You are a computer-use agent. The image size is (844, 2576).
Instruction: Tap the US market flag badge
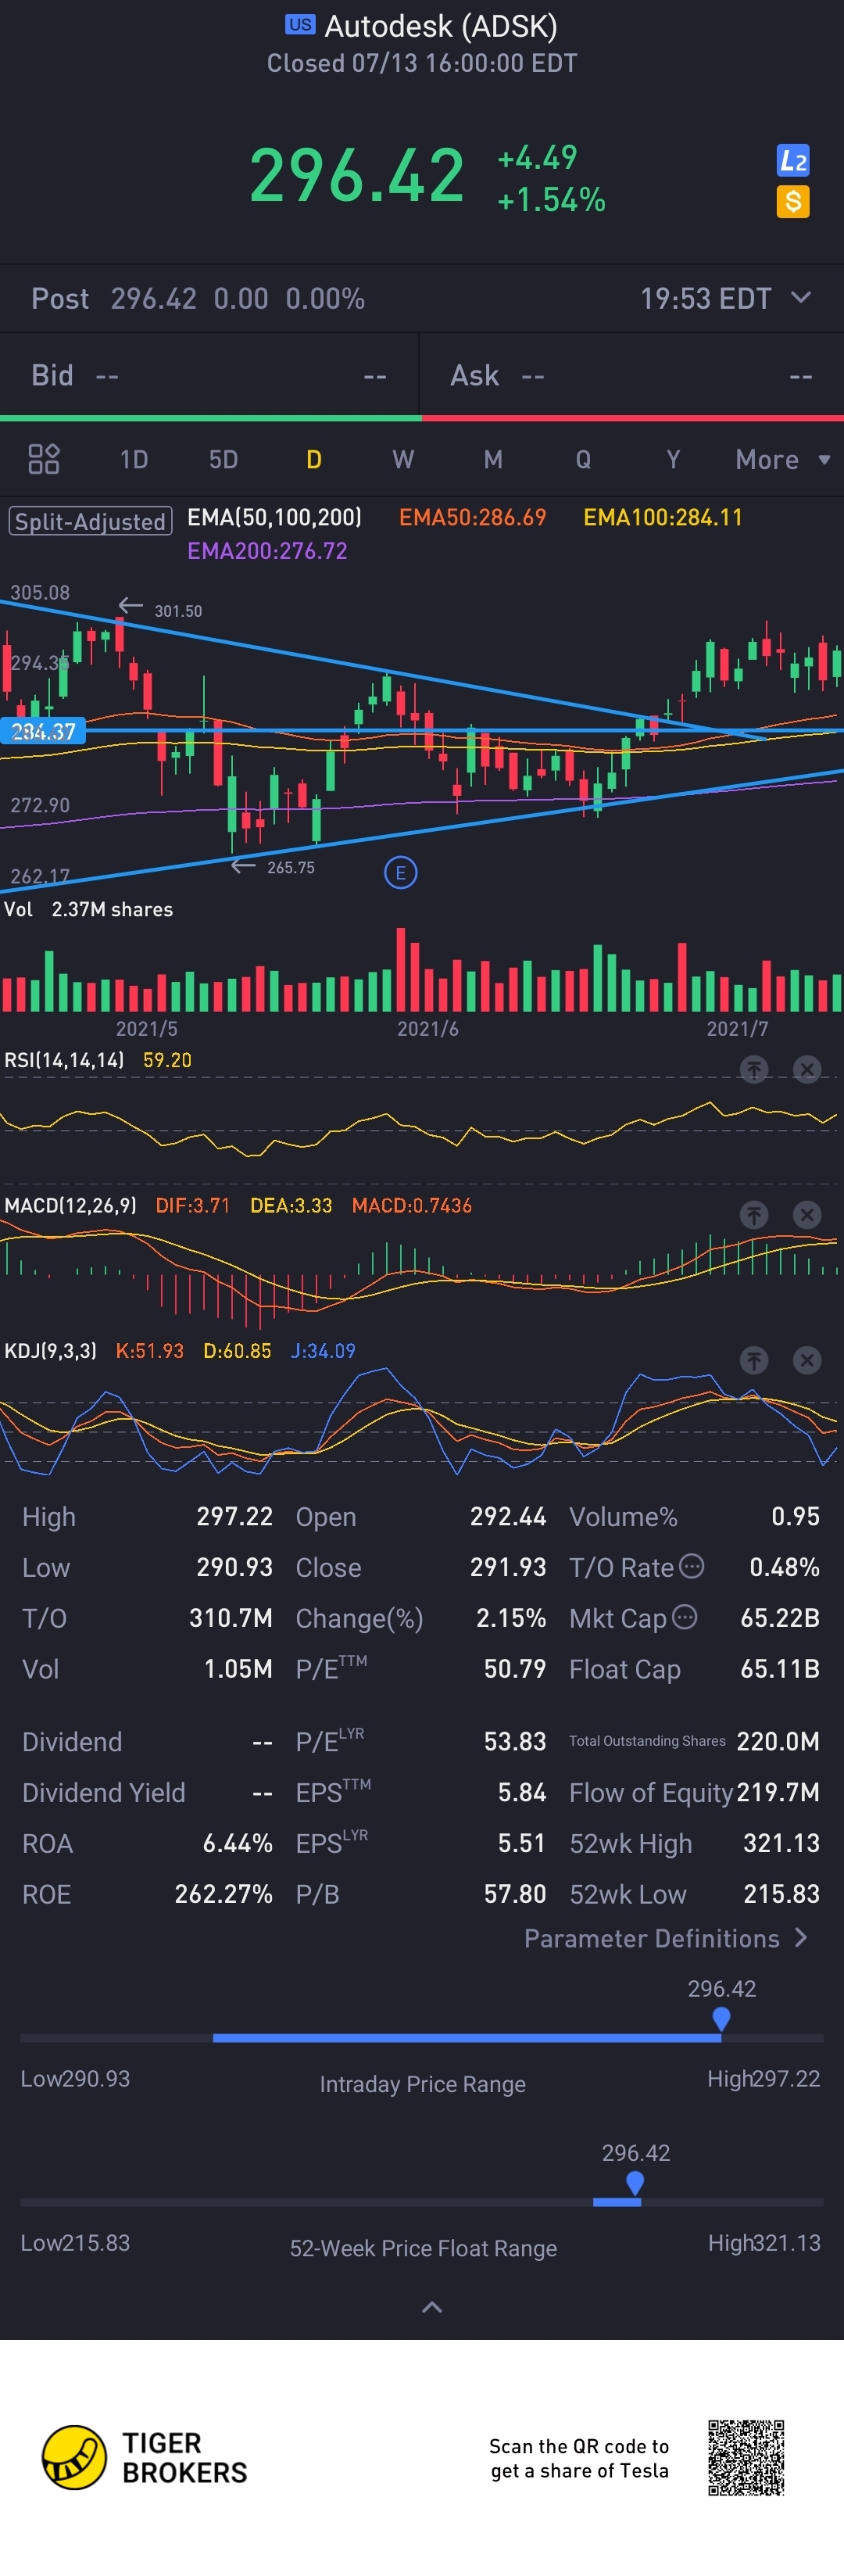[x=300, y=24]
